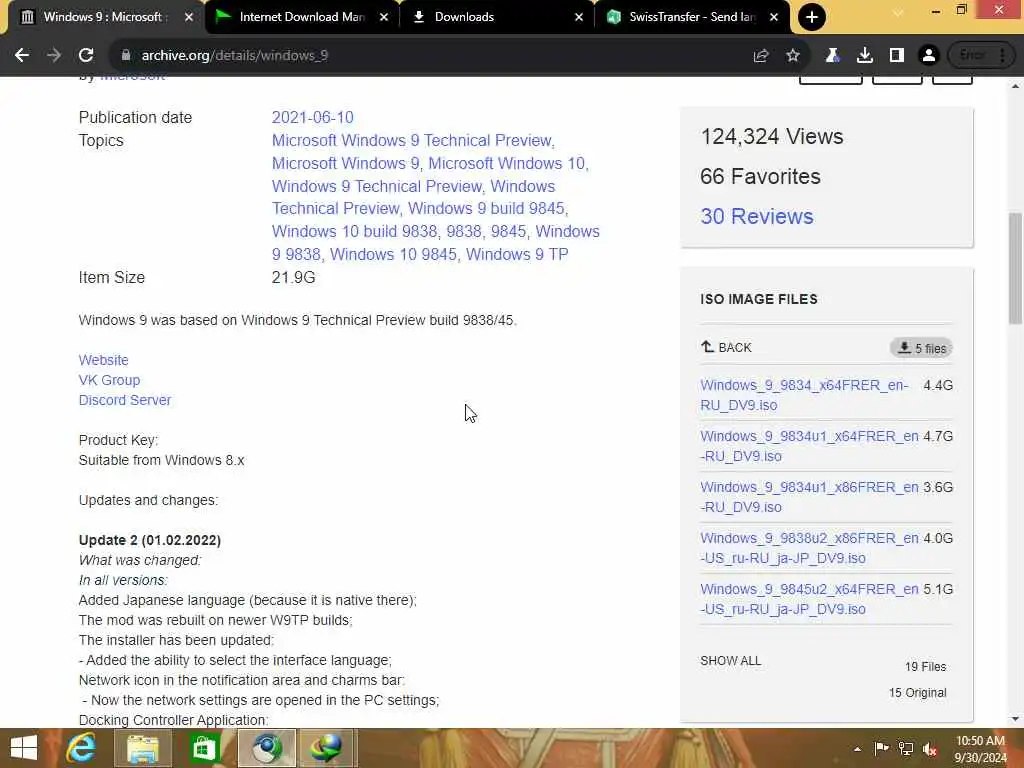Download all with the 5 files button
The height and width of the screenshot is (768, 1024).
[x=921, y=348]
